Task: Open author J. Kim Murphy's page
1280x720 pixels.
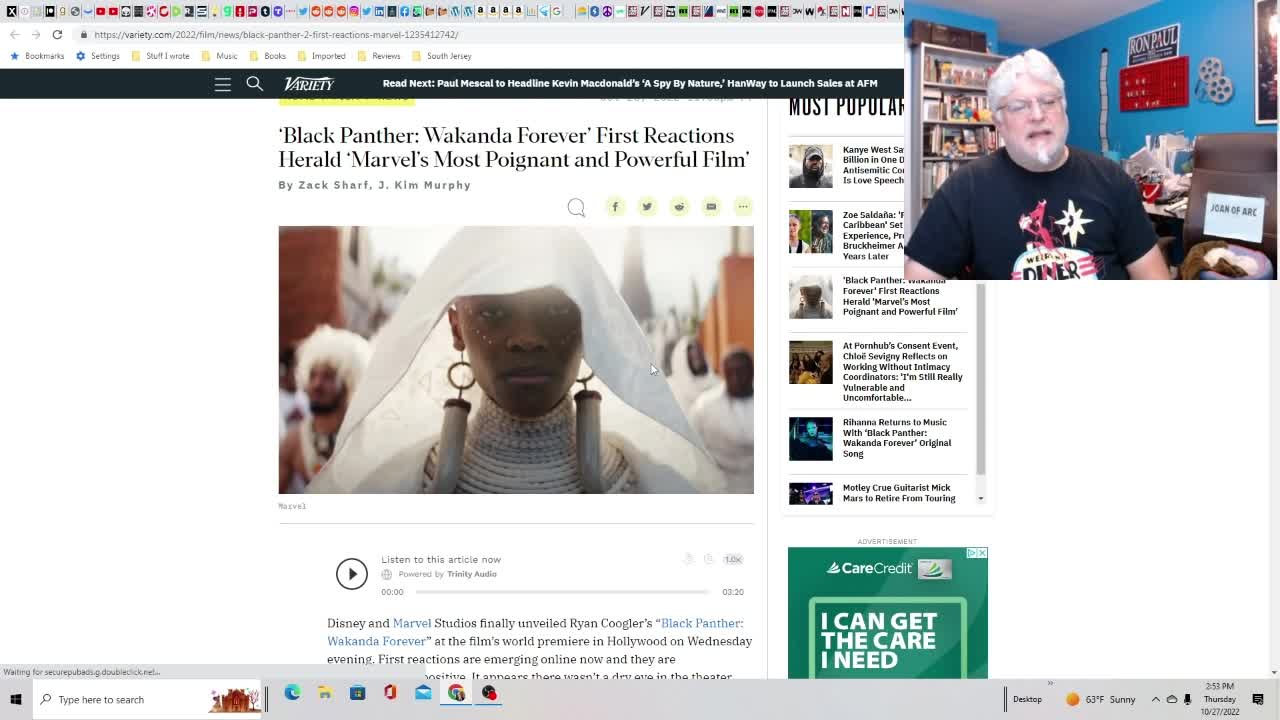Action: [x=424, y=185]
